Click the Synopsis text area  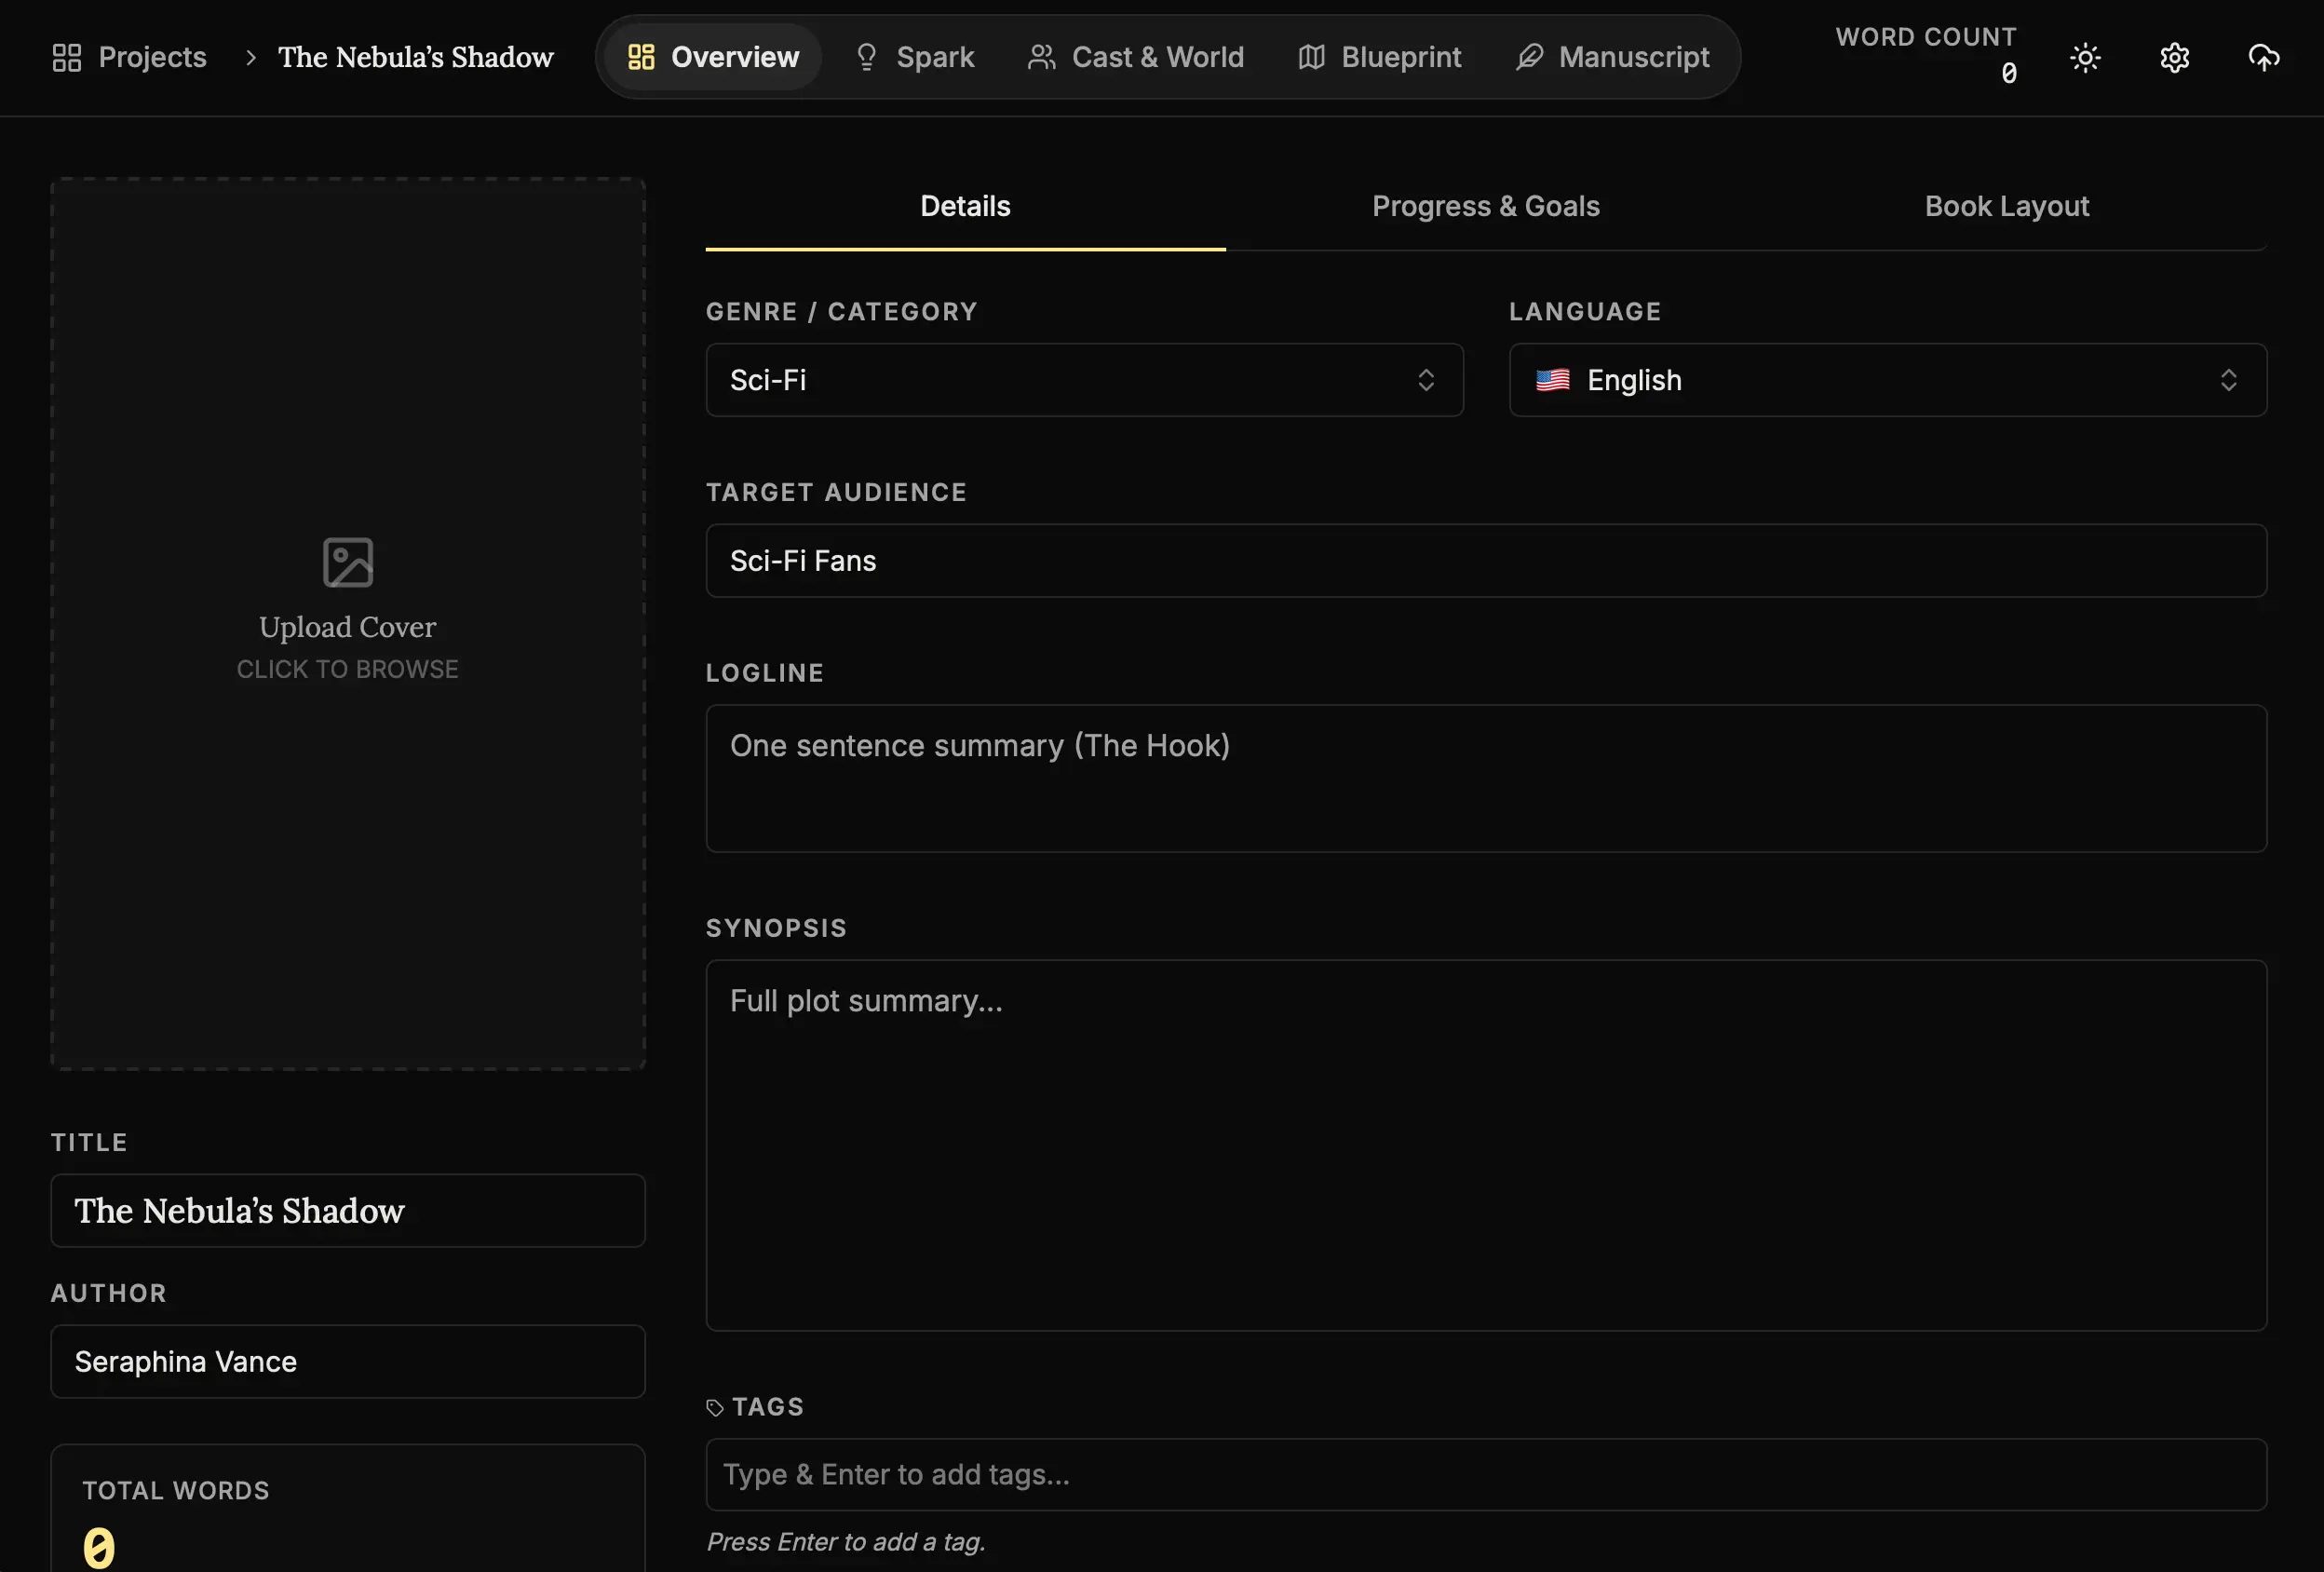[x=1485, y=1144]
